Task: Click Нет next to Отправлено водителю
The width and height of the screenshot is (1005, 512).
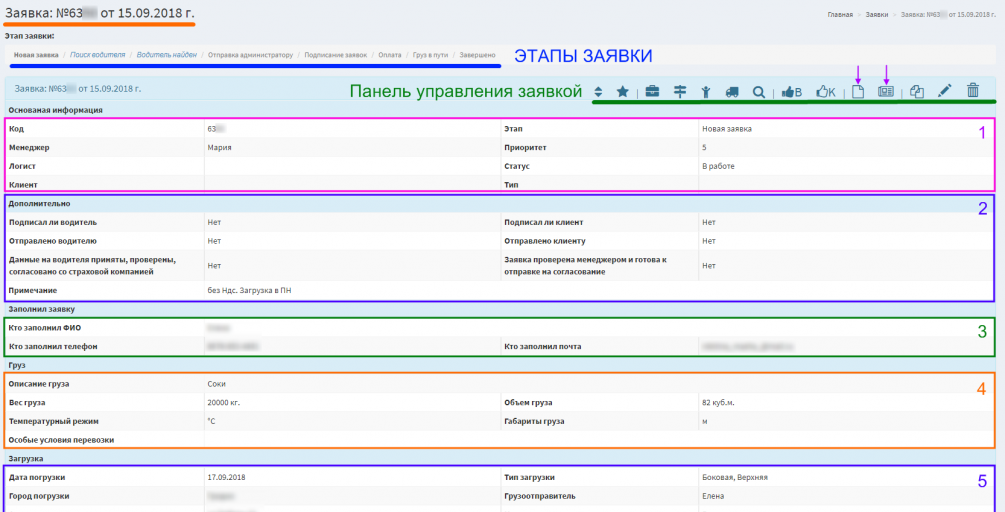Action: pyautogui.click(x=214, y=241)
